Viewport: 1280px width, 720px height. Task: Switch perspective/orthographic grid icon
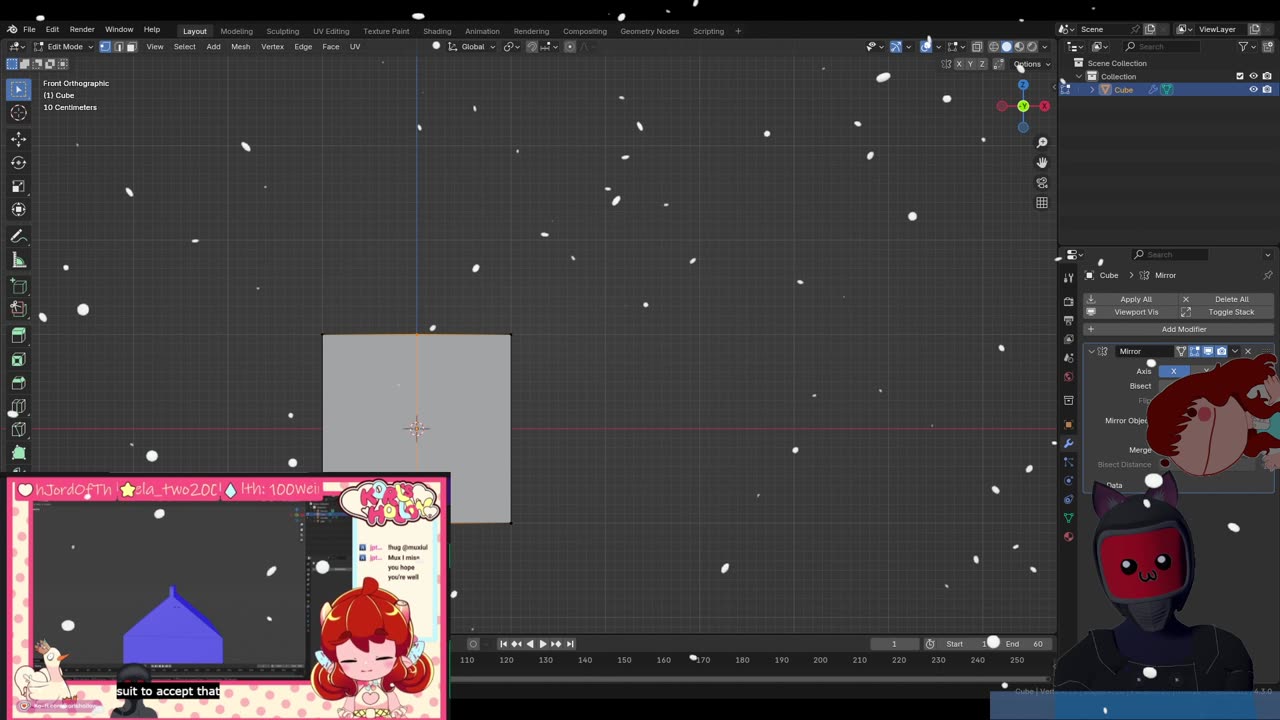click(1042, 203)
